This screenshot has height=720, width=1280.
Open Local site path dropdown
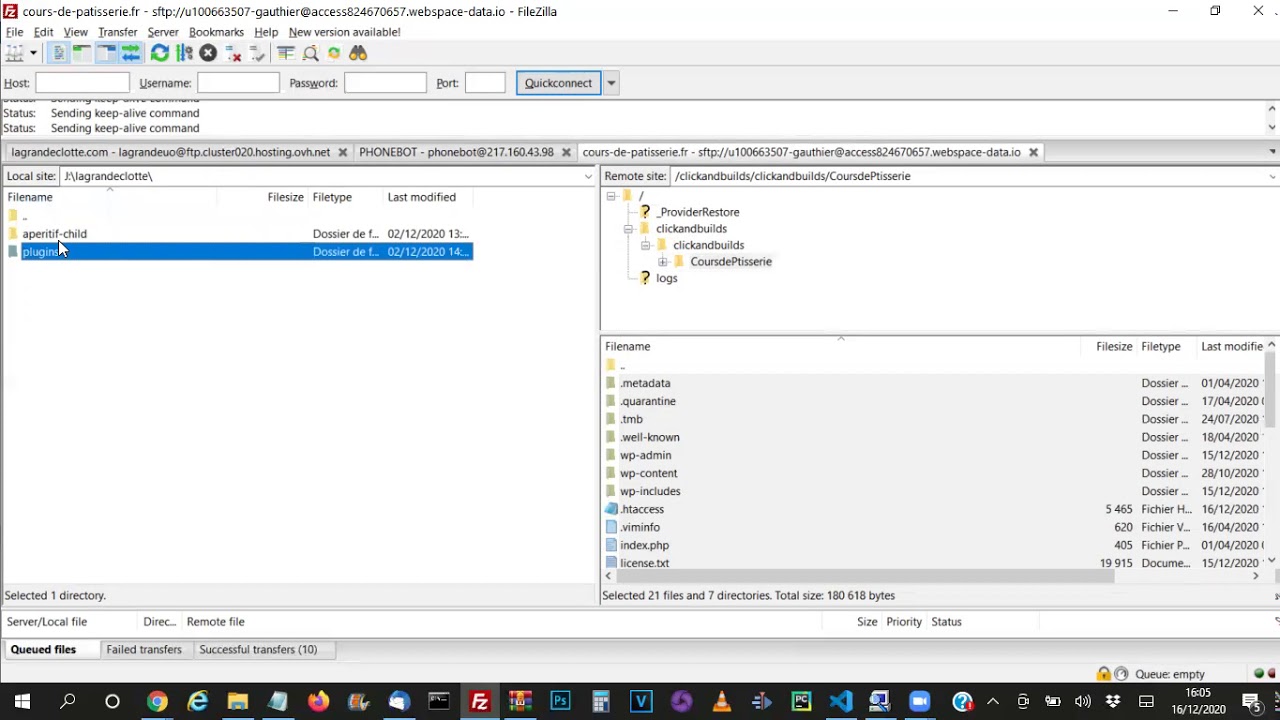(x=588, y=176)
